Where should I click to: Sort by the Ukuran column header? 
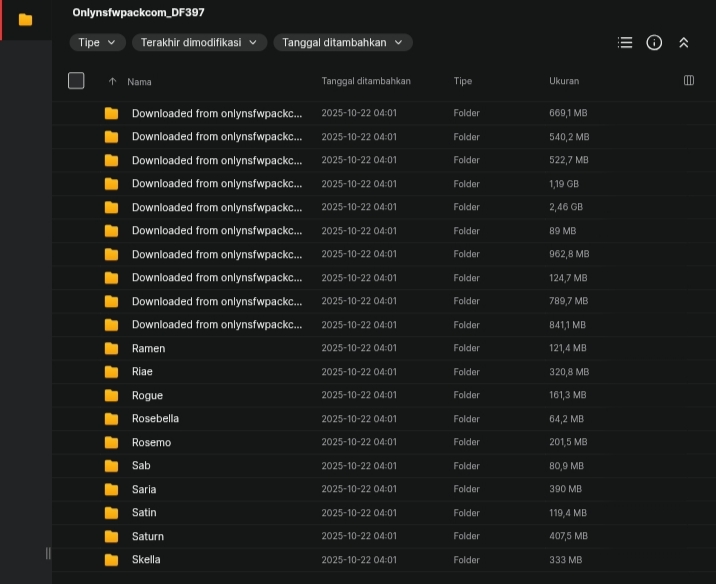pyautogui.click(x=564, y=81)
